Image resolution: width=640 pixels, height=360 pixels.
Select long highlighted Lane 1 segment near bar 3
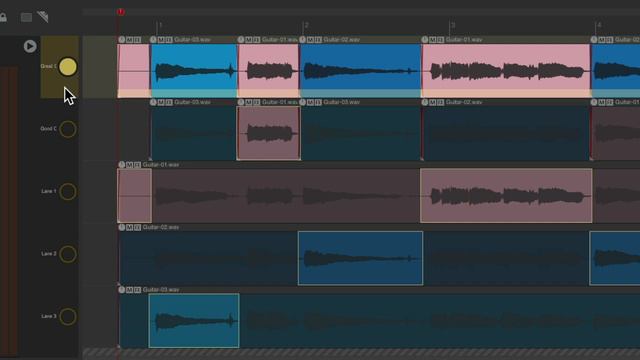(506, 196)
